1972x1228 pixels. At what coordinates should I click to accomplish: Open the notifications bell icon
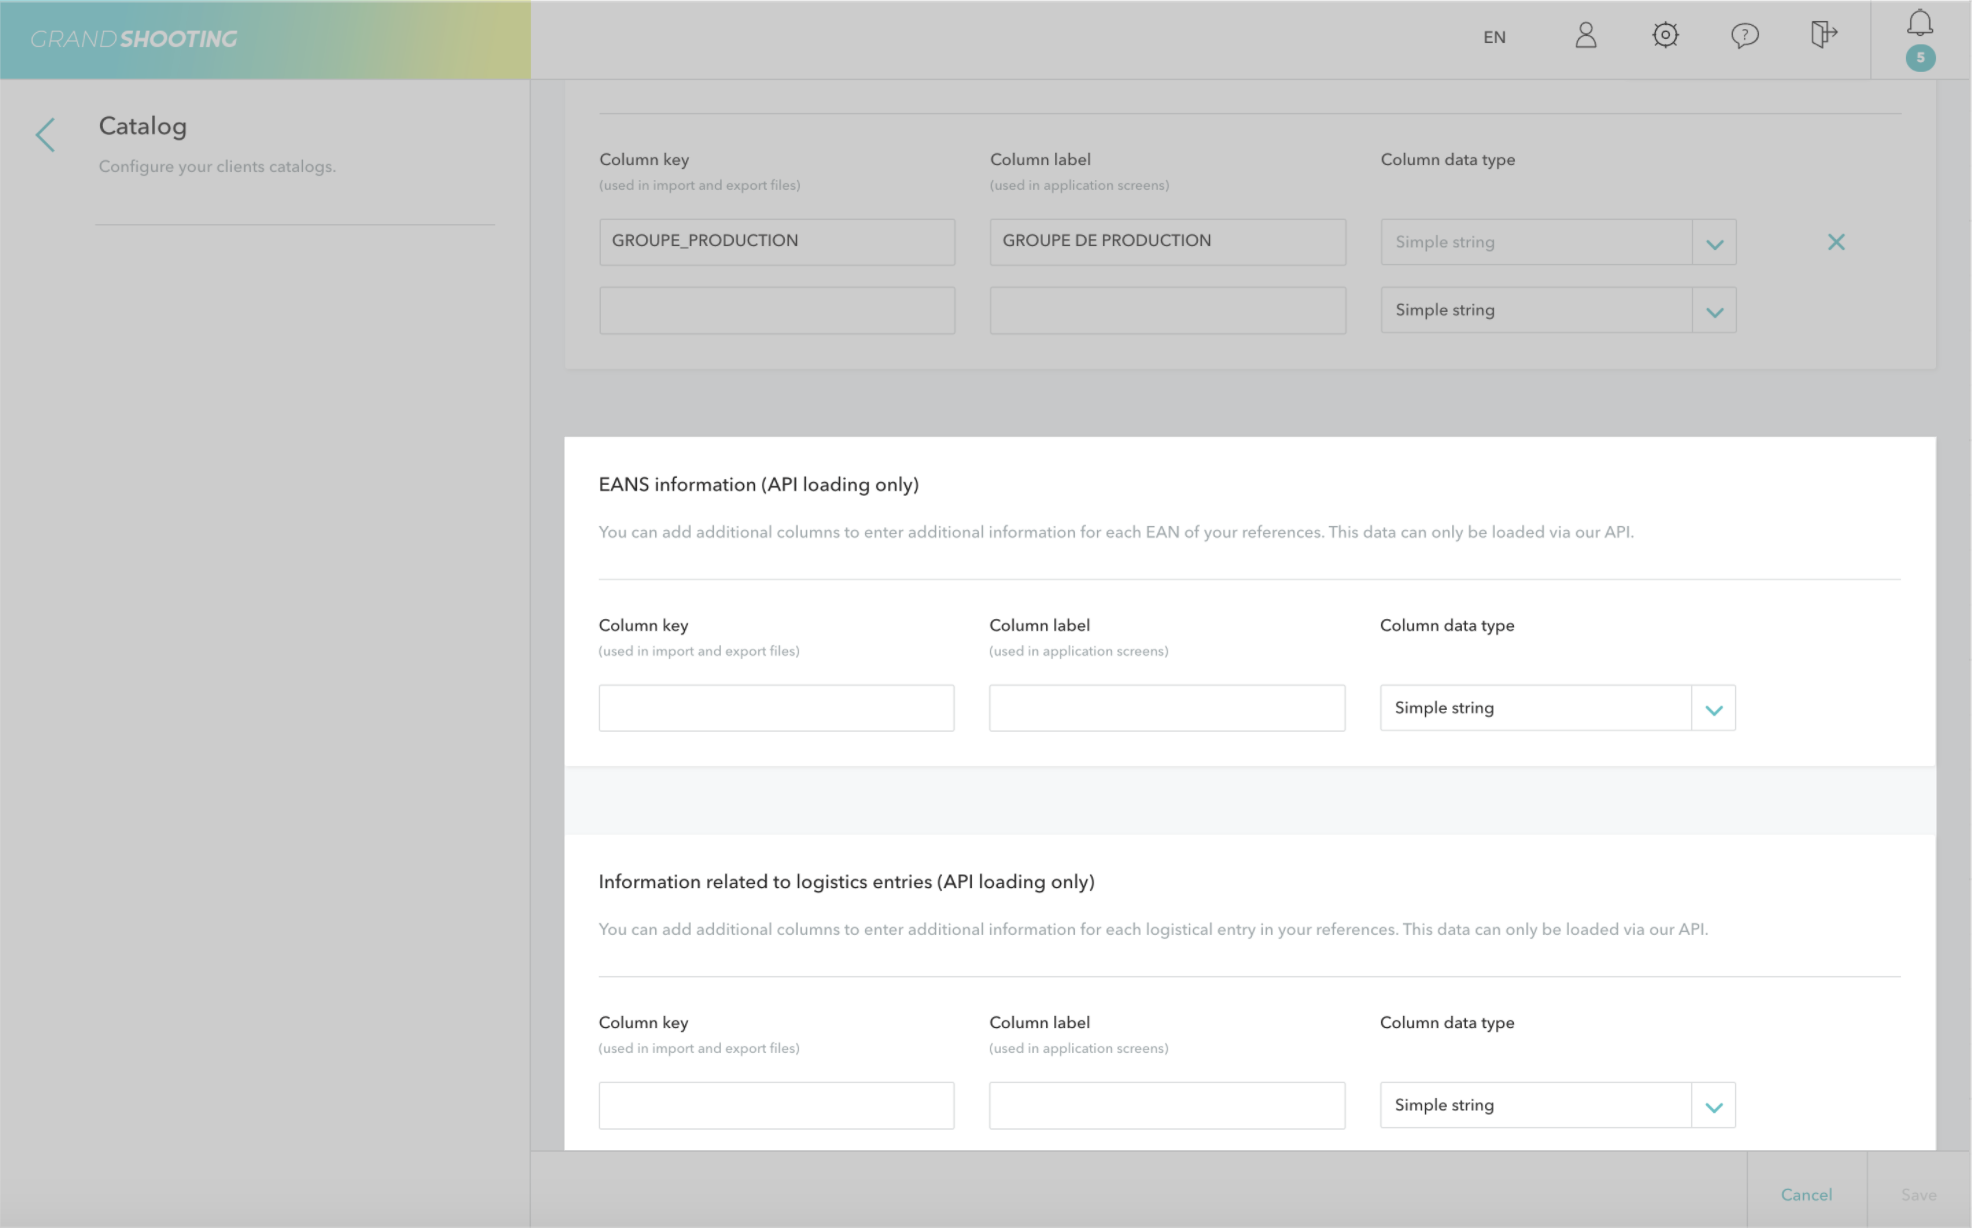tap(1919, 22)
